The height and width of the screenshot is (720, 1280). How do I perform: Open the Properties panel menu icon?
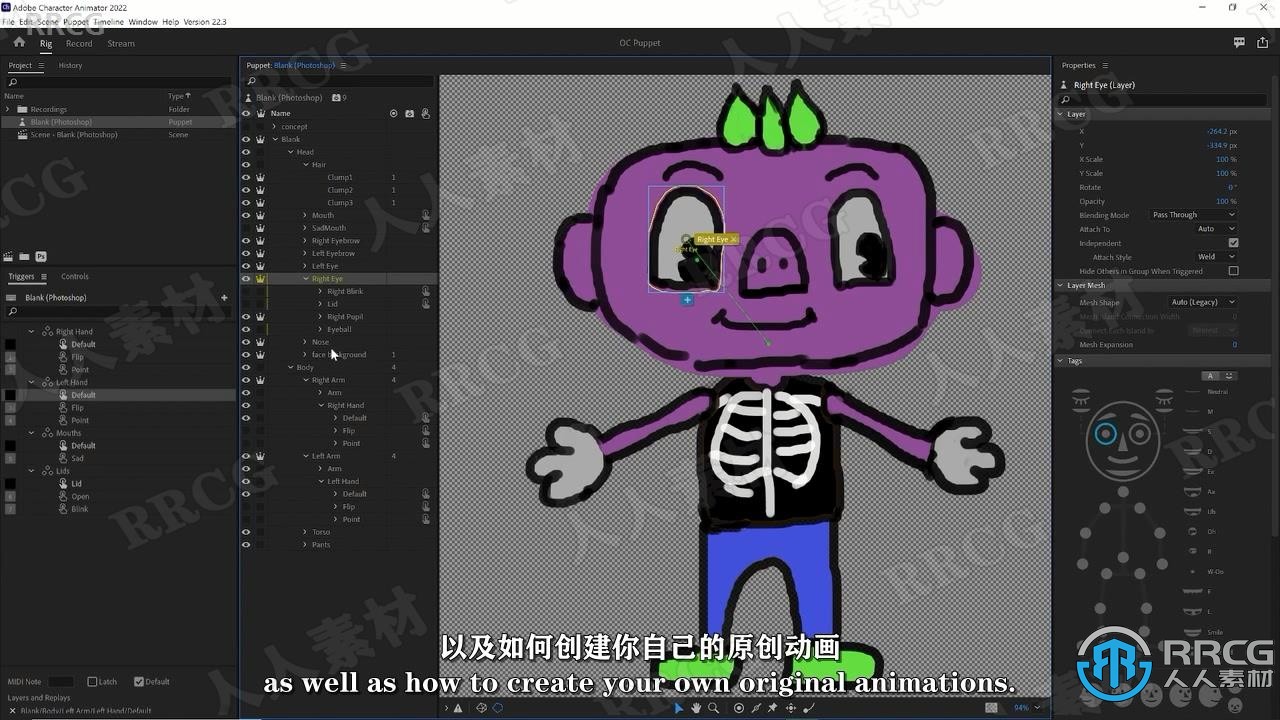(x=1103, y=66)
